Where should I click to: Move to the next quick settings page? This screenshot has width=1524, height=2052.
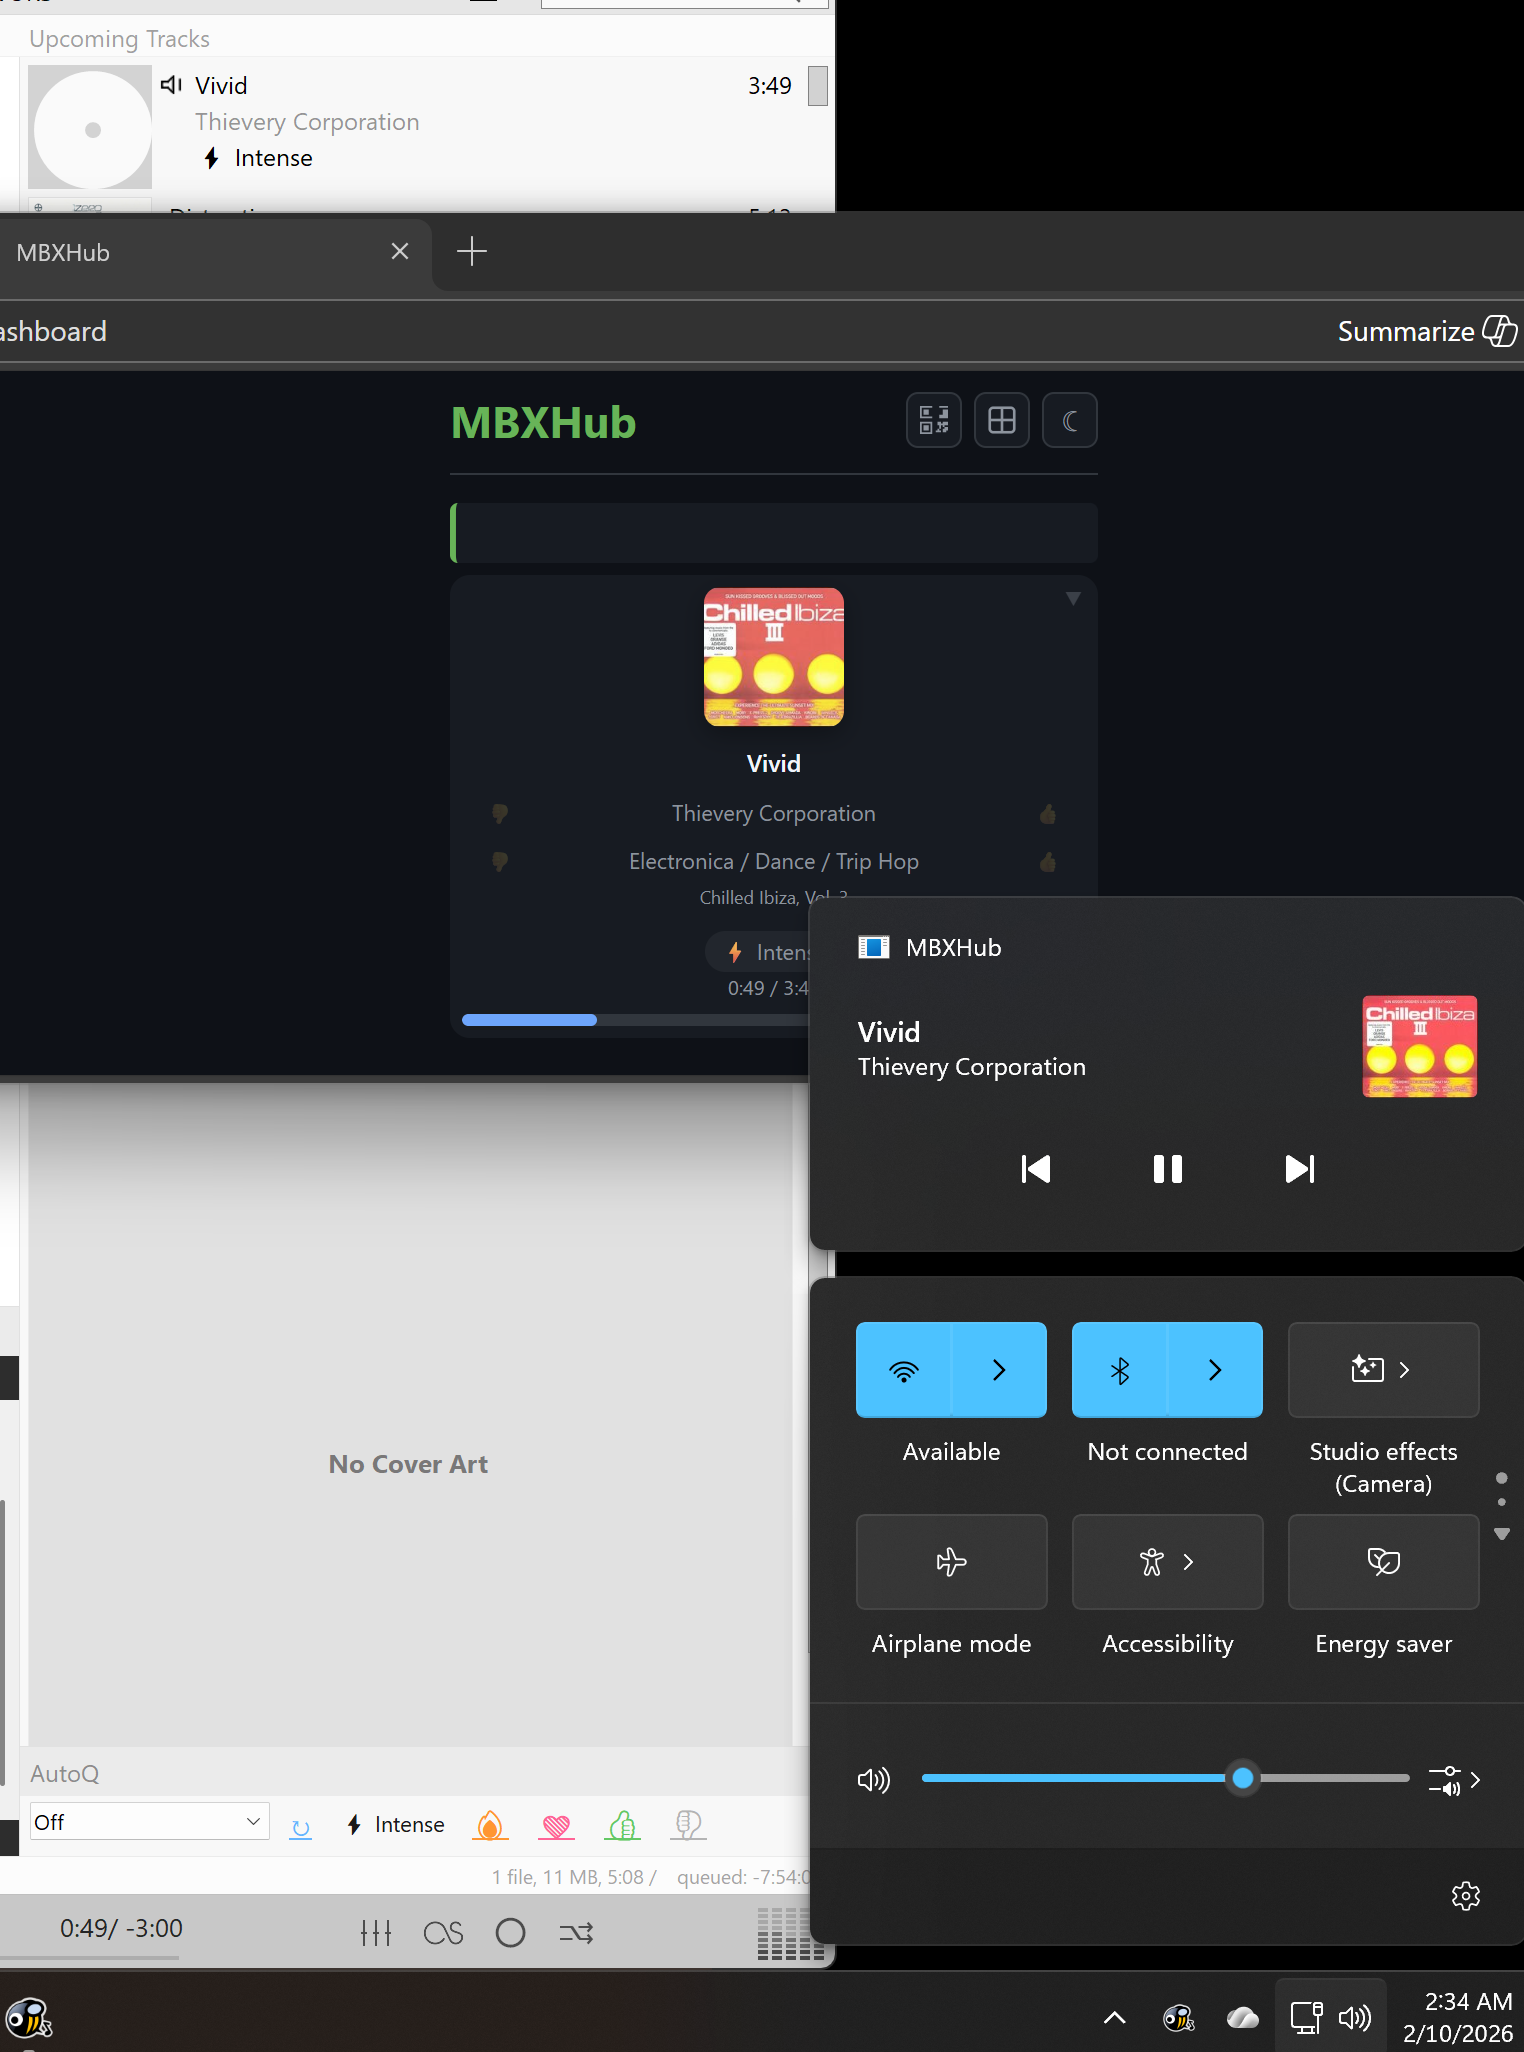[x=1502, y=1534]
